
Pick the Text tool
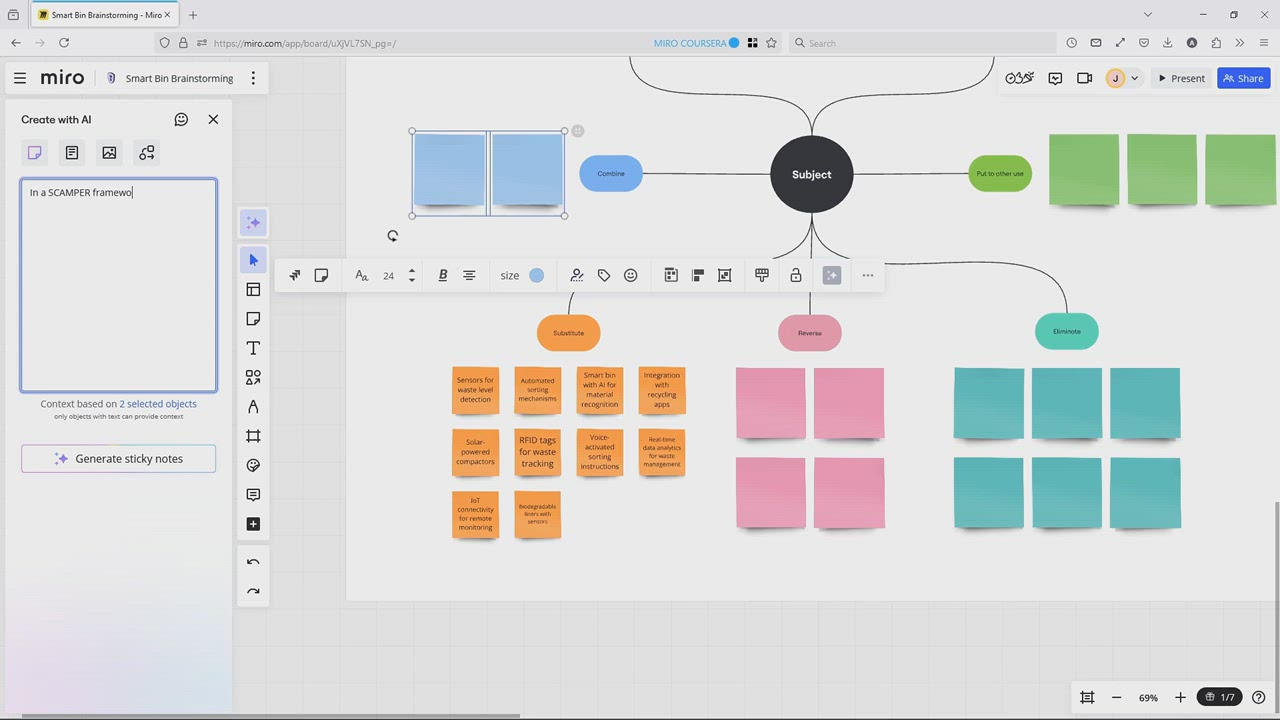pos(253,348)
